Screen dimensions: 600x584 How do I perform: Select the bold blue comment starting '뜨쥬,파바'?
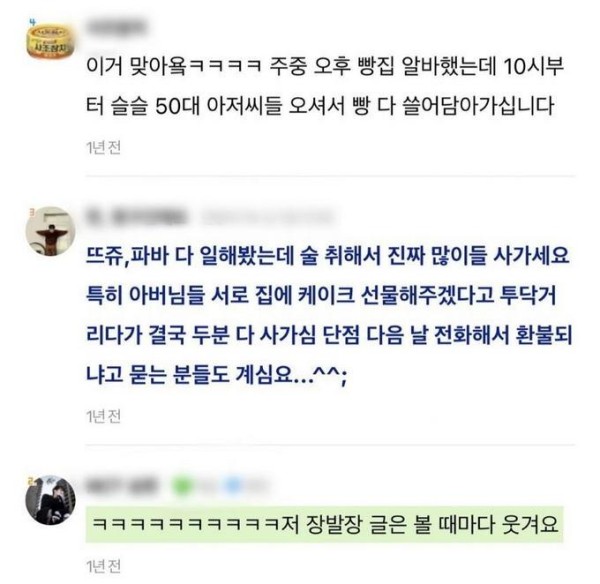tap(328, 315)
